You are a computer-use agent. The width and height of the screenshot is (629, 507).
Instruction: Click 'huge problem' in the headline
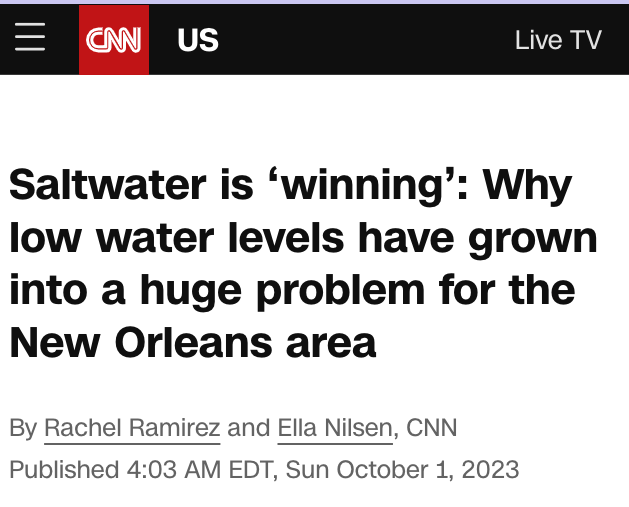pos(267,291)
